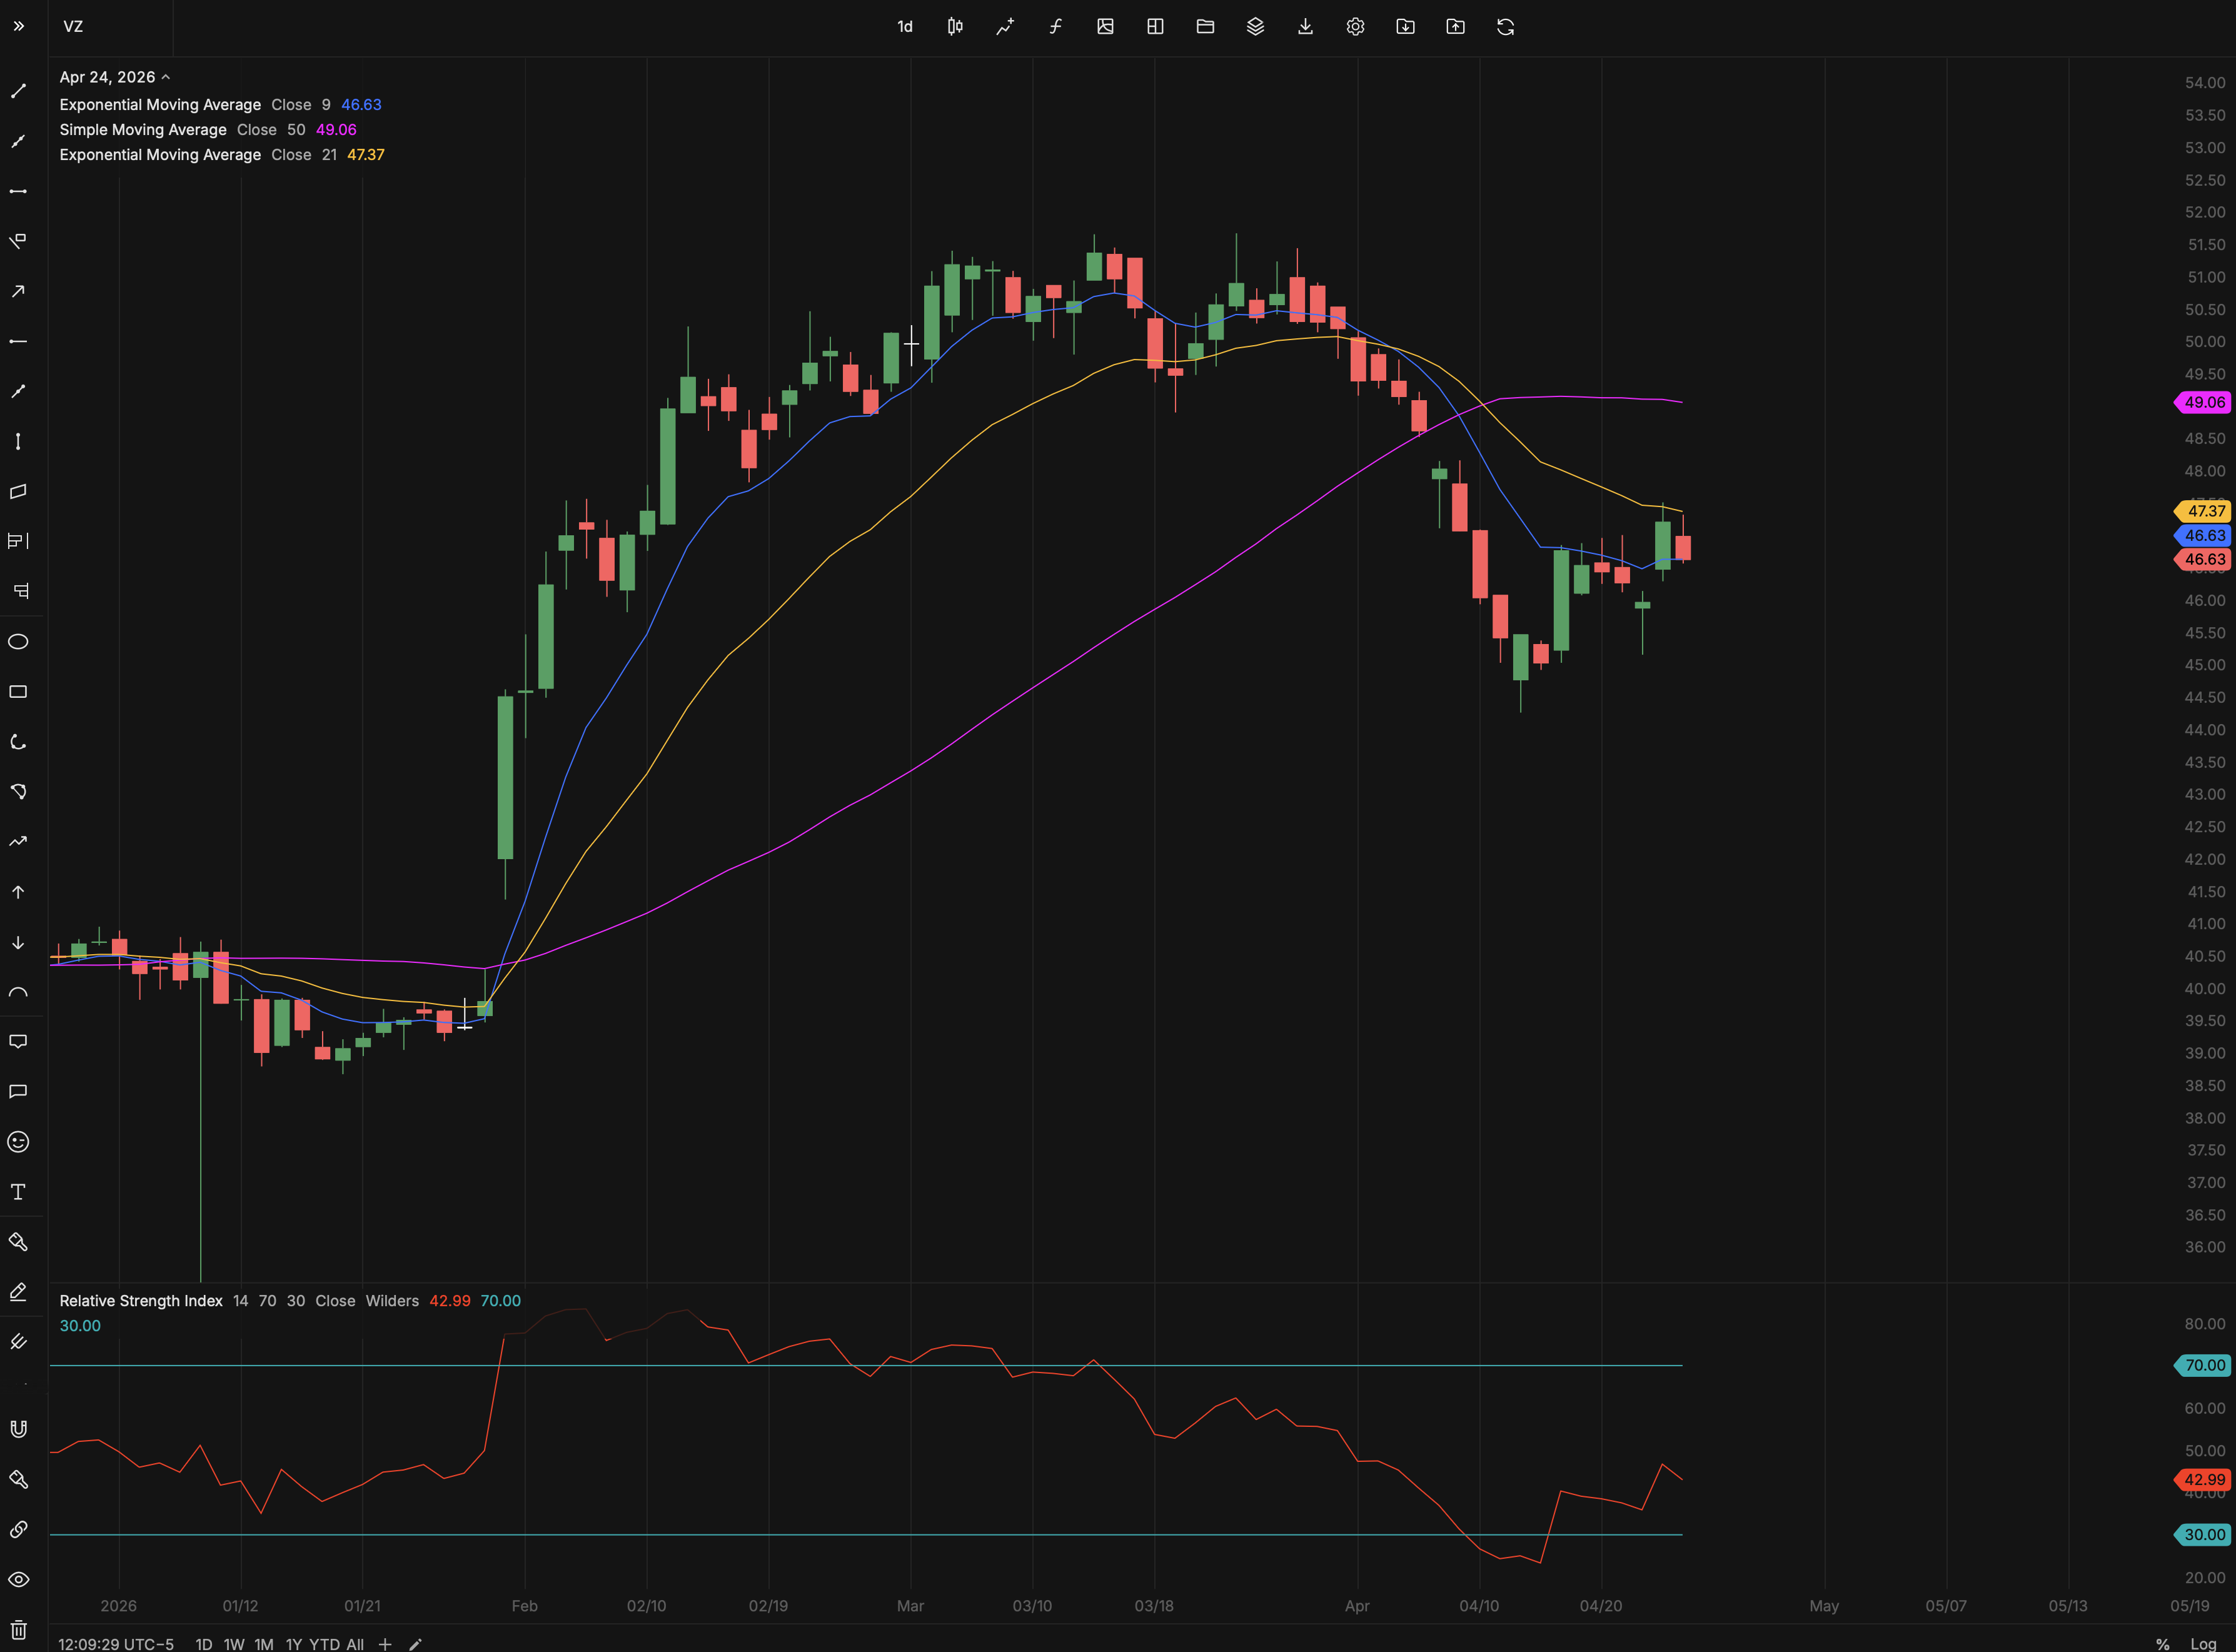This screenshot has height=1652, width=2236.
Task: Add a custom interval with the plus button
Action: (x=385, y=1644)
